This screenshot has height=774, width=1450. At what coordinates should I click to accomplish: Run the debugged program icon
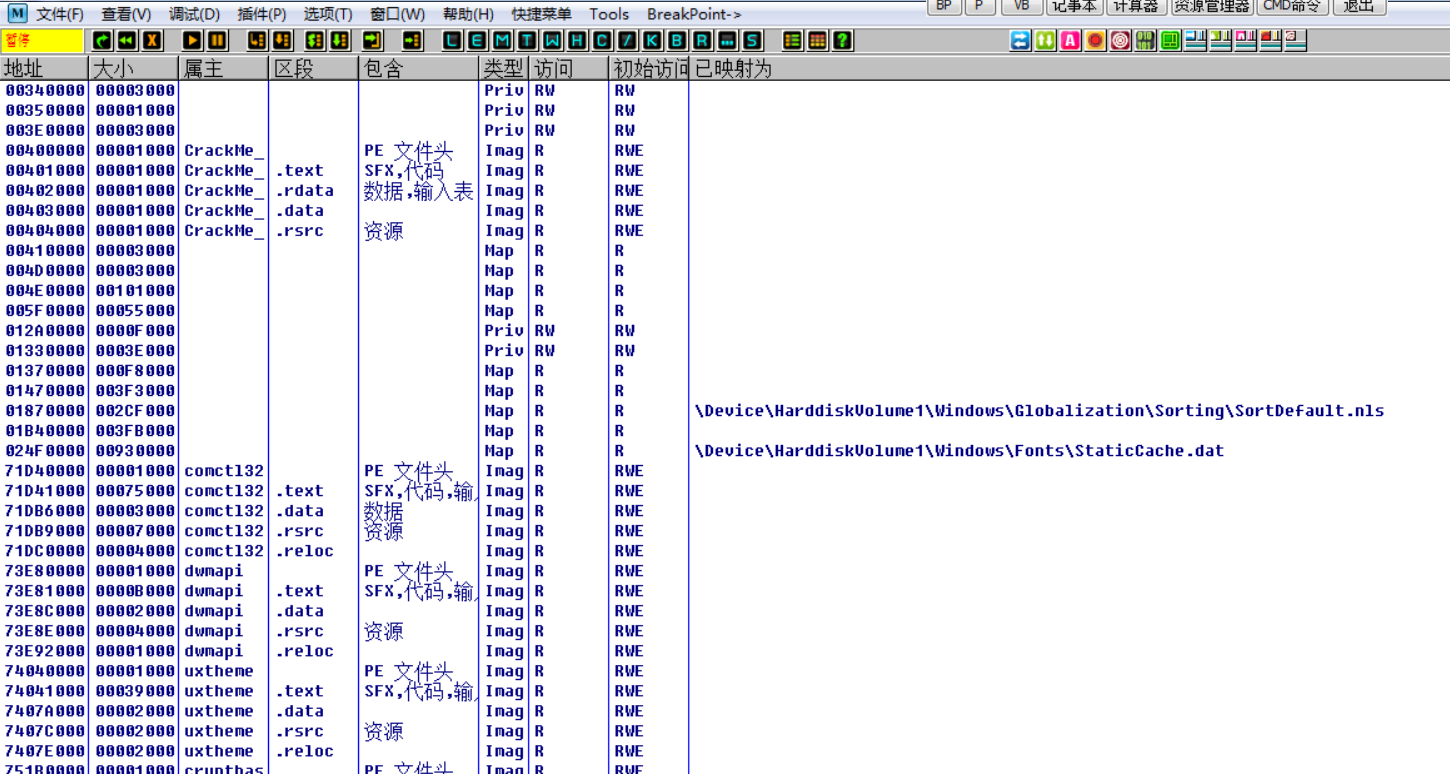pos(193,42)
